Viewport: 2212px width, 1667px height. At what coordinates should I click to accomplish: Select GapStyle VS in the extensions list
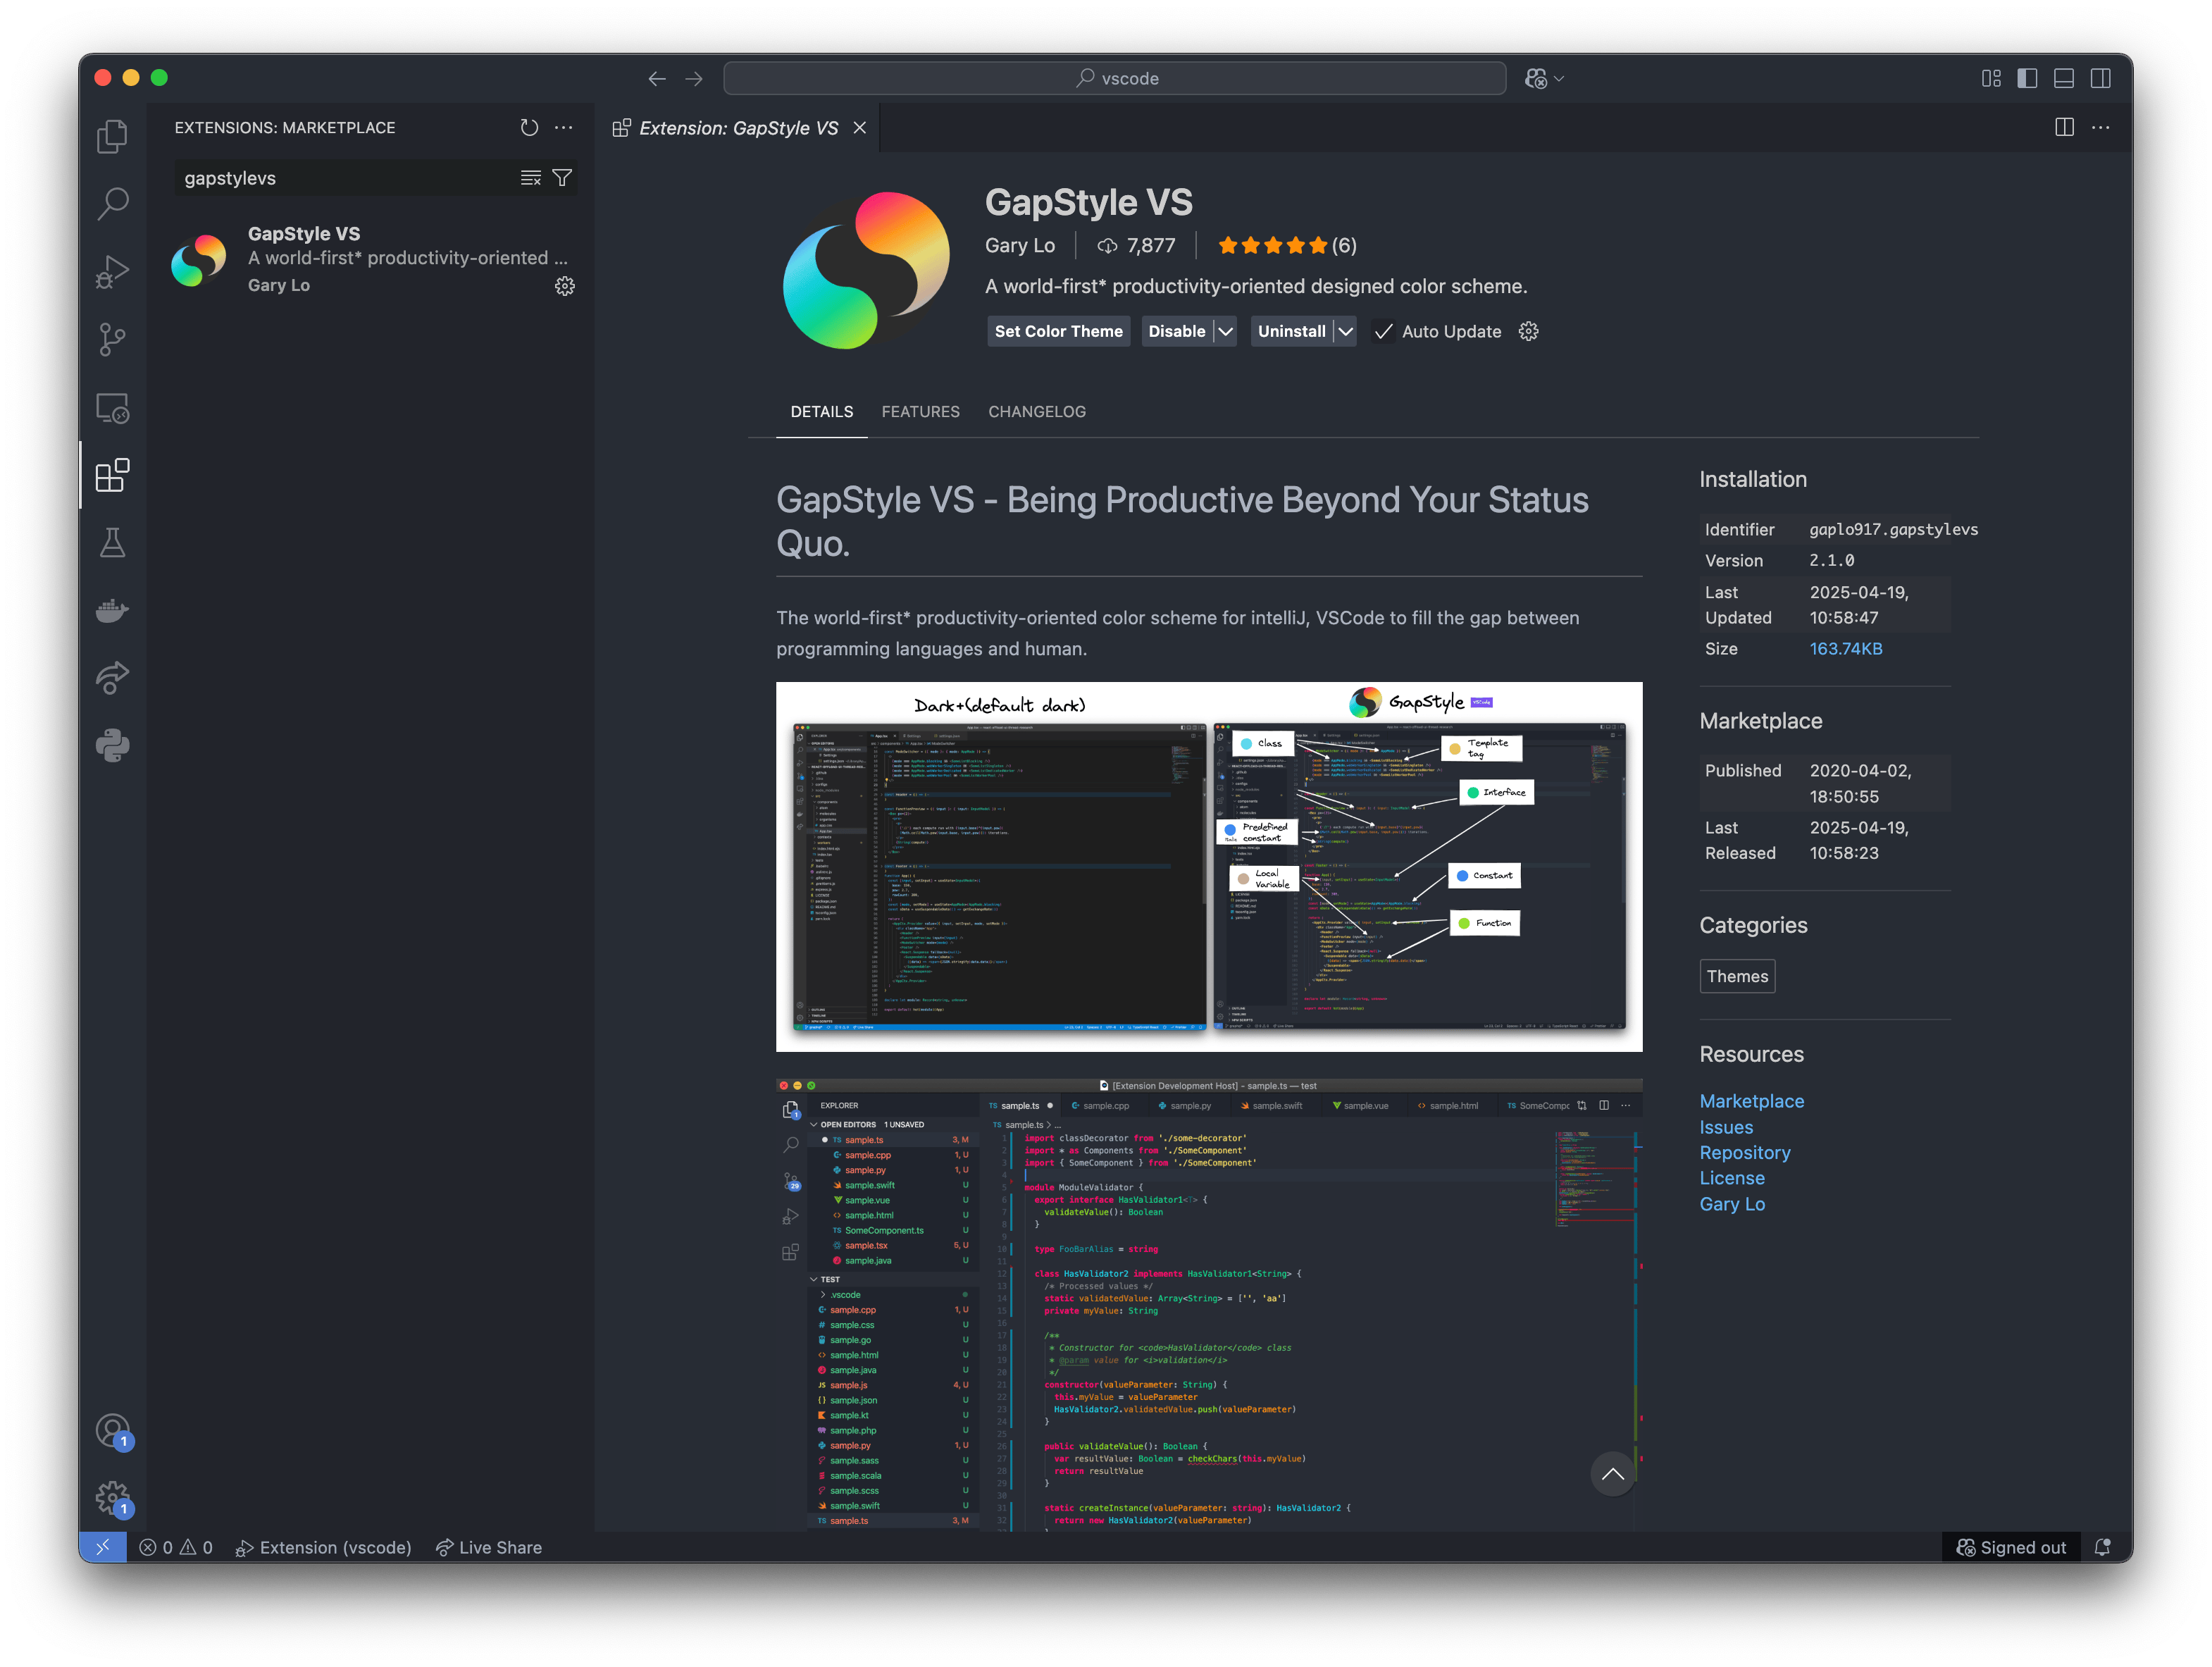[x=372, y=259]
